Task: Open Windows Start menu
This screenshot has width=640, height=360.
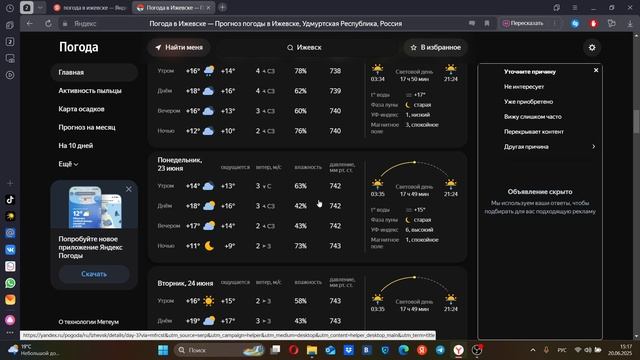Action: click(163, 350)
